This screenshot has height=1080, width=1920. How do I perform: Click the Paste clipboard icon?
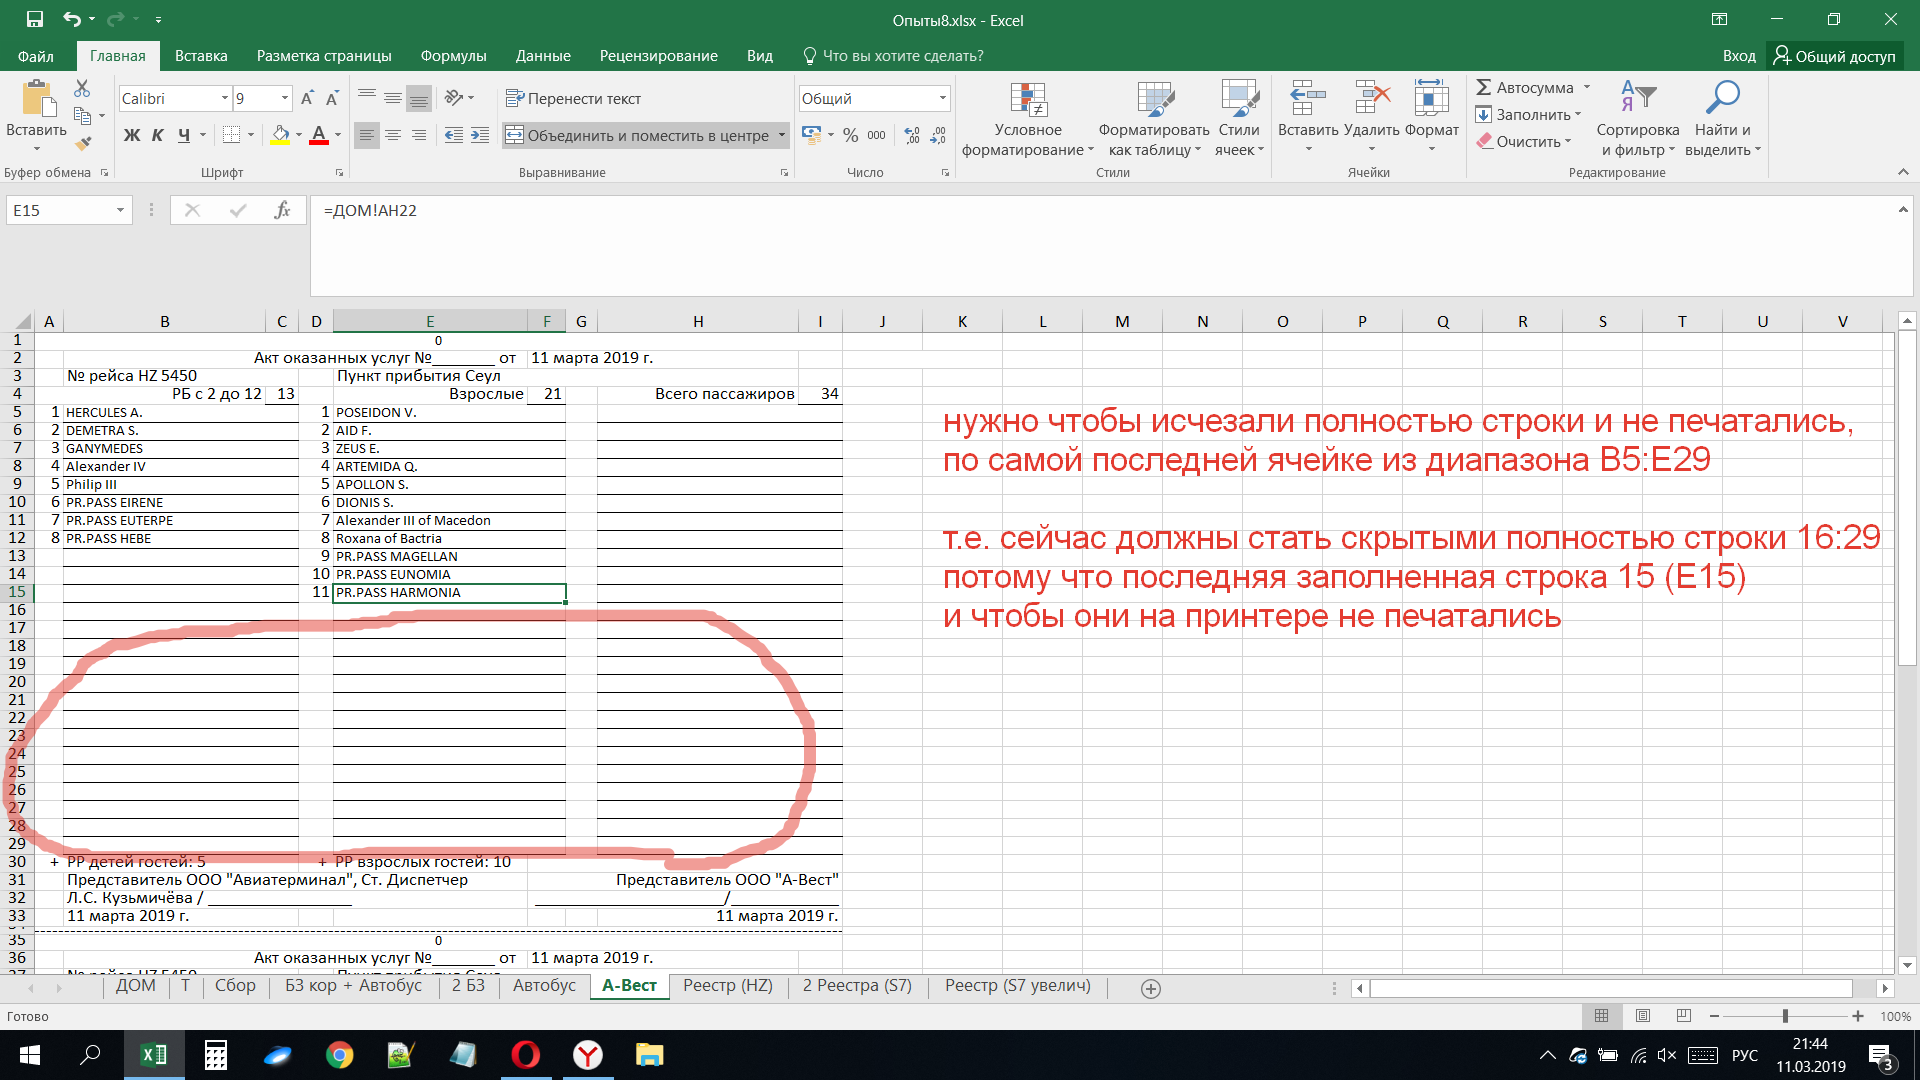coord(37,100)
